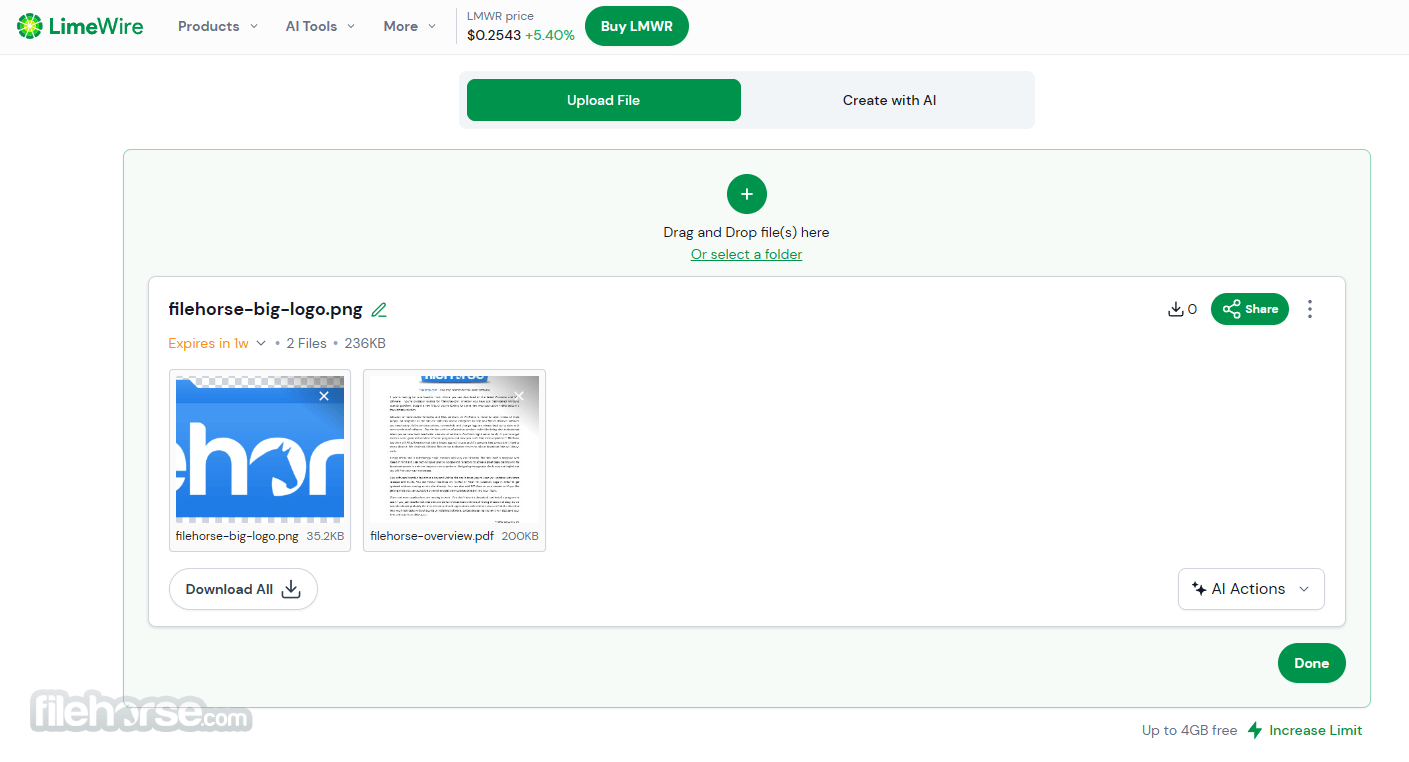Click the filehorse-big-logo.png title heading
The width and height of the screenshot is (1409, 762).
point(265,309)
